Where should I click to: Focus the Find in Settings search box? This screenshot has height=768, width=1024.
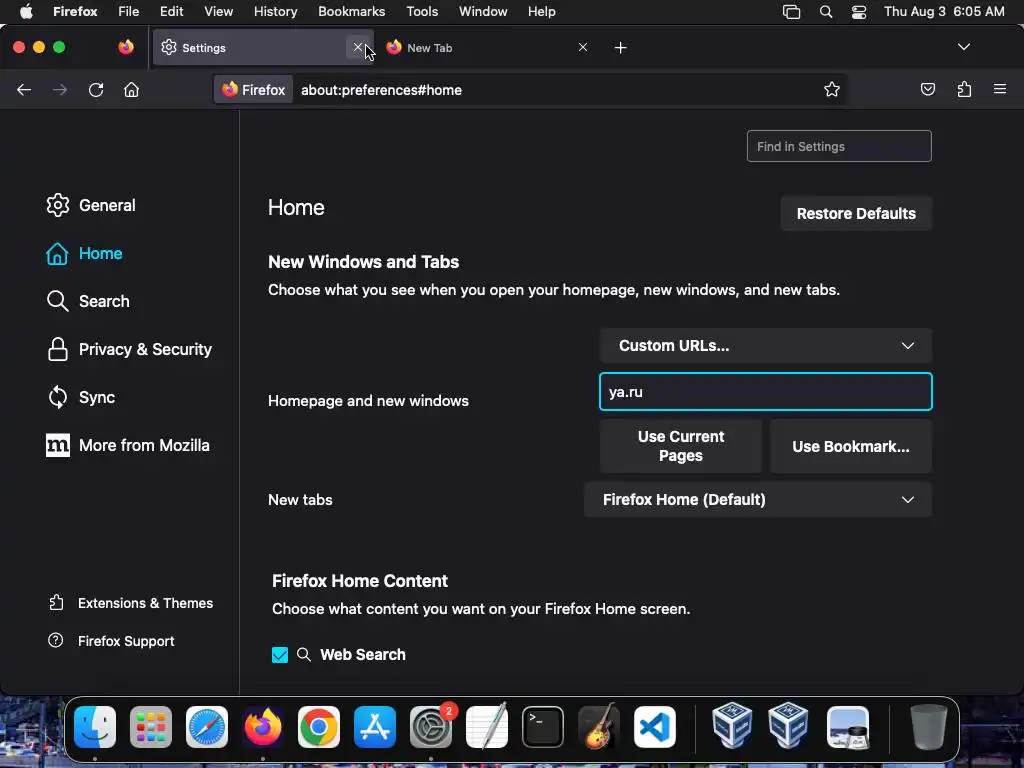pos(839,146)
